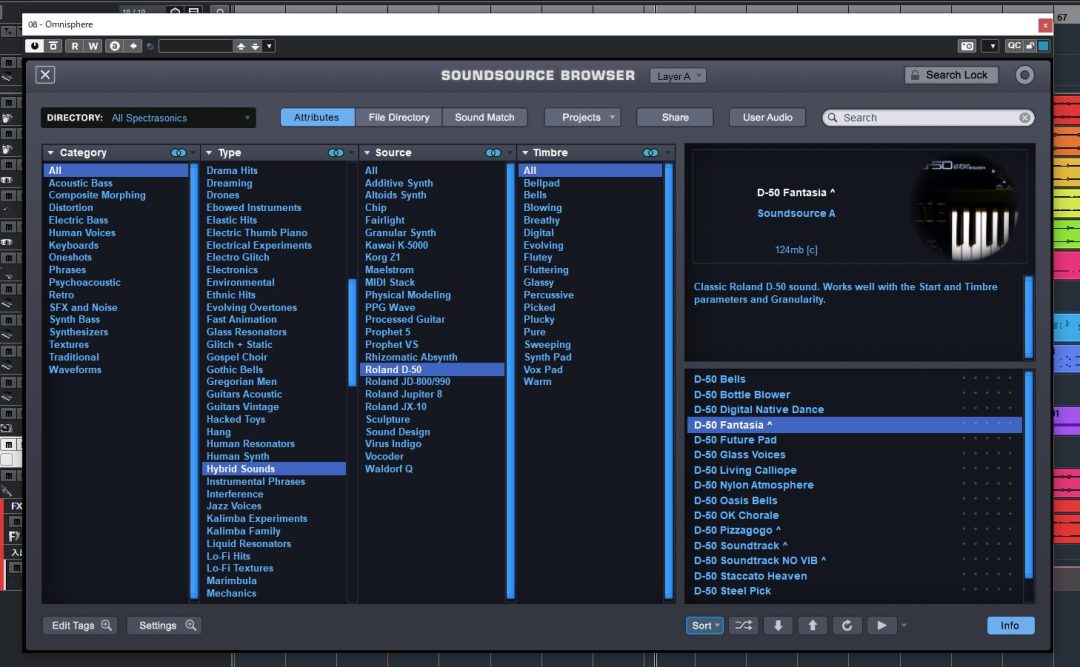The width and height of the screenshot is (1080, 667).
Task: Select Hybrid Sounds in the Type list
Action: [274, 469]
